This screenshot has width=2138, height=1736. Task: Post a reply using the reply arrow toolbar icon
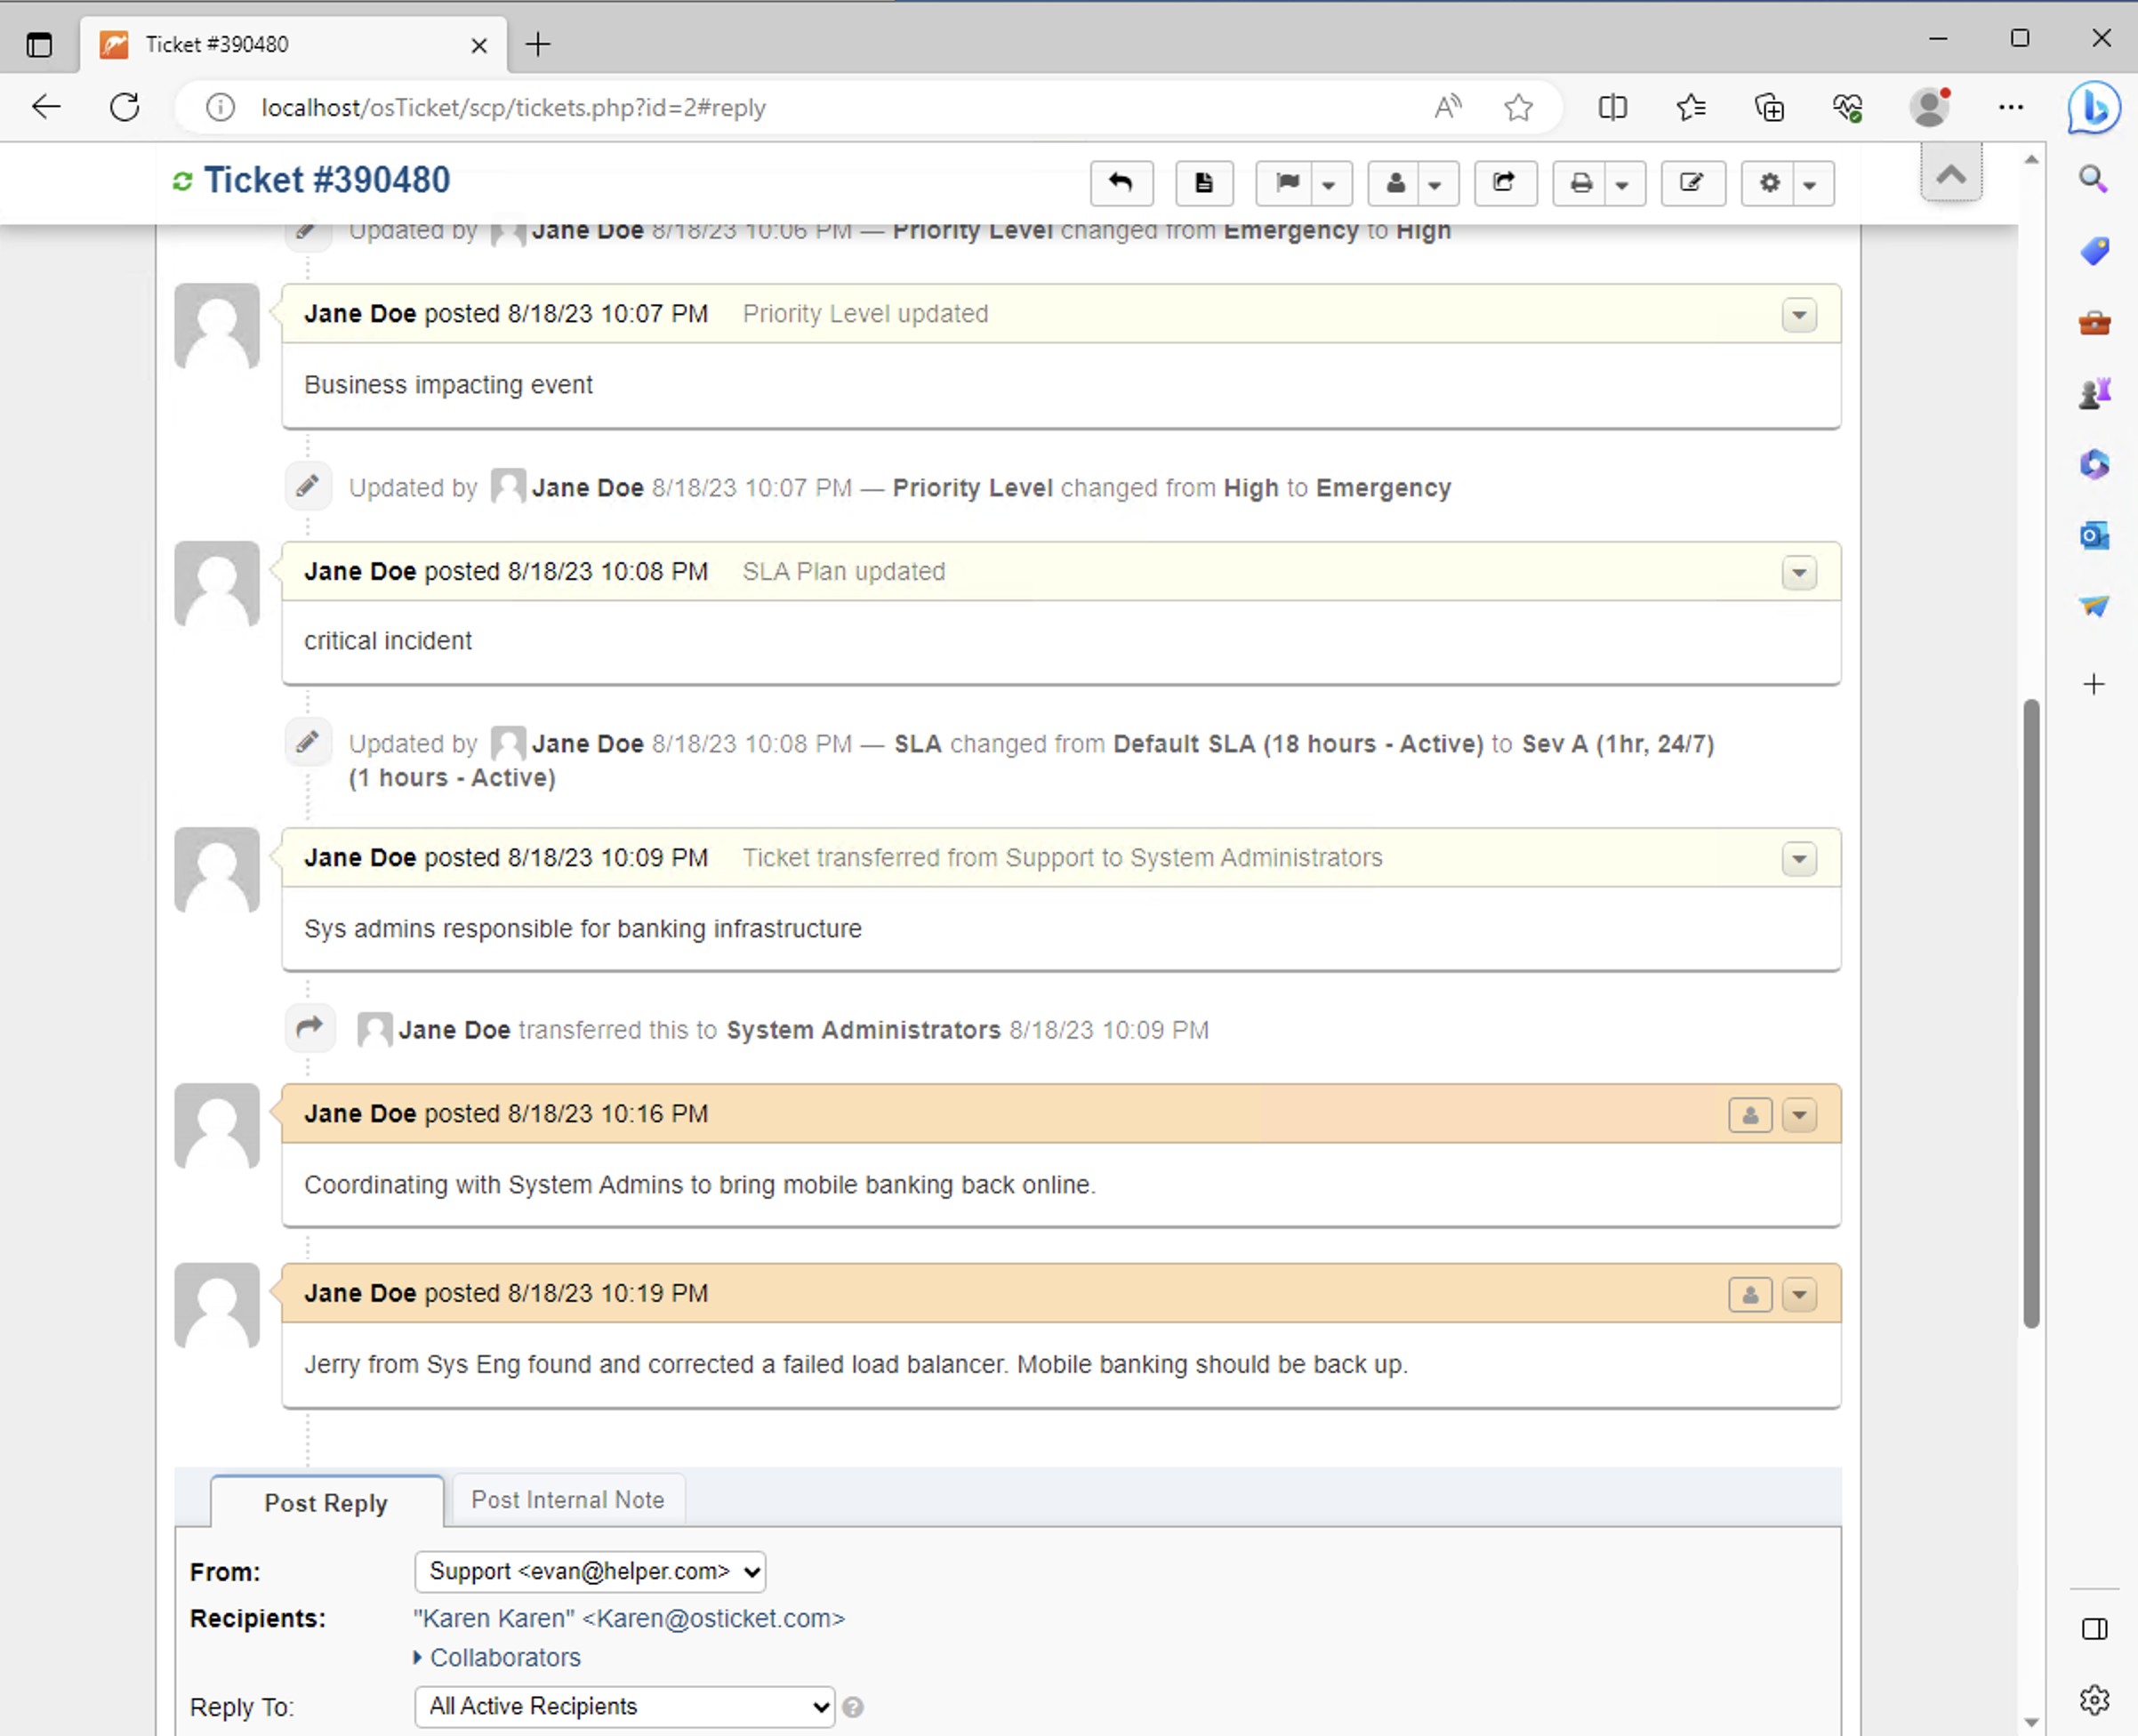tap(1121, 183)
